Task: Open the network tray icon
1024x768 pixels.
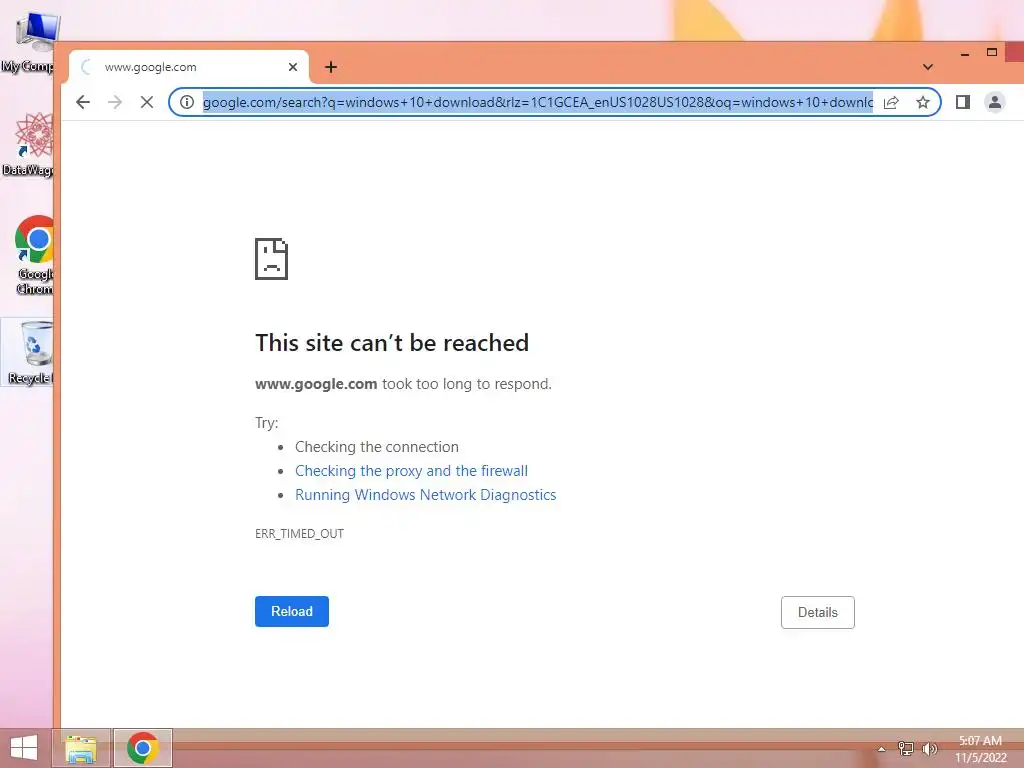Action: pos(906,749)
